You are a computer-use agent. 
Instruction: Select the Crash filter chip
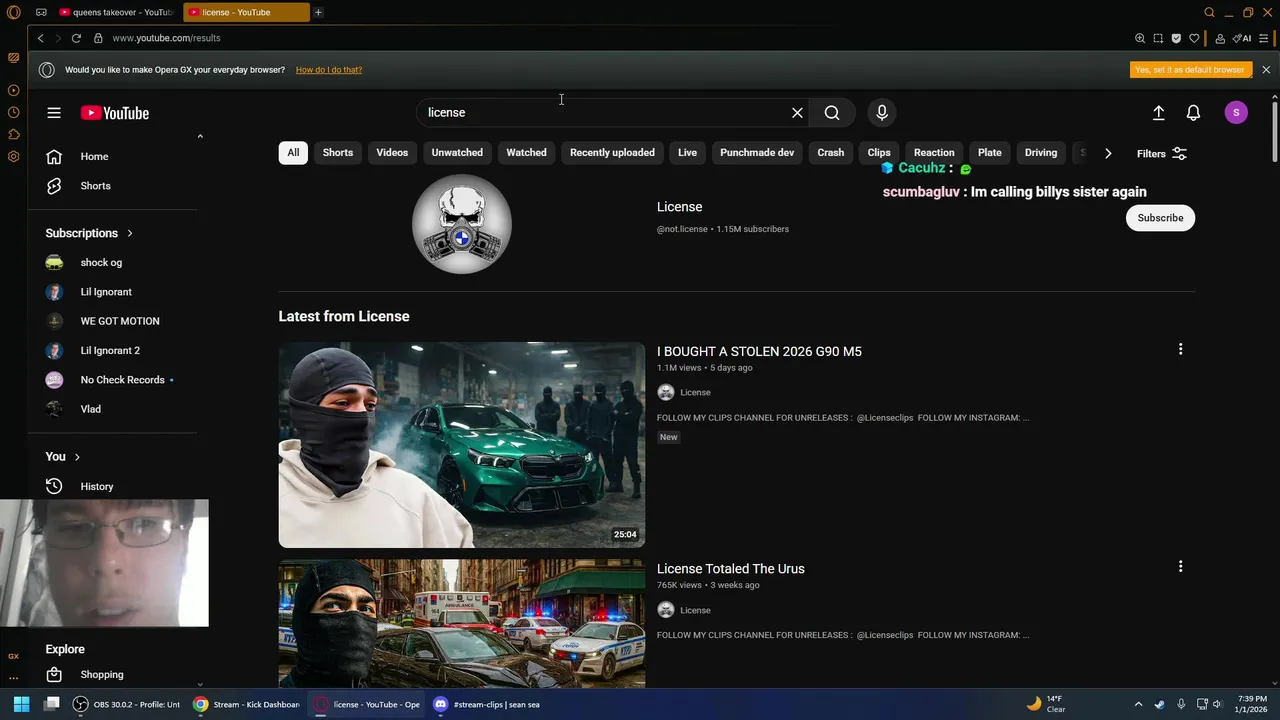[831, 153]
